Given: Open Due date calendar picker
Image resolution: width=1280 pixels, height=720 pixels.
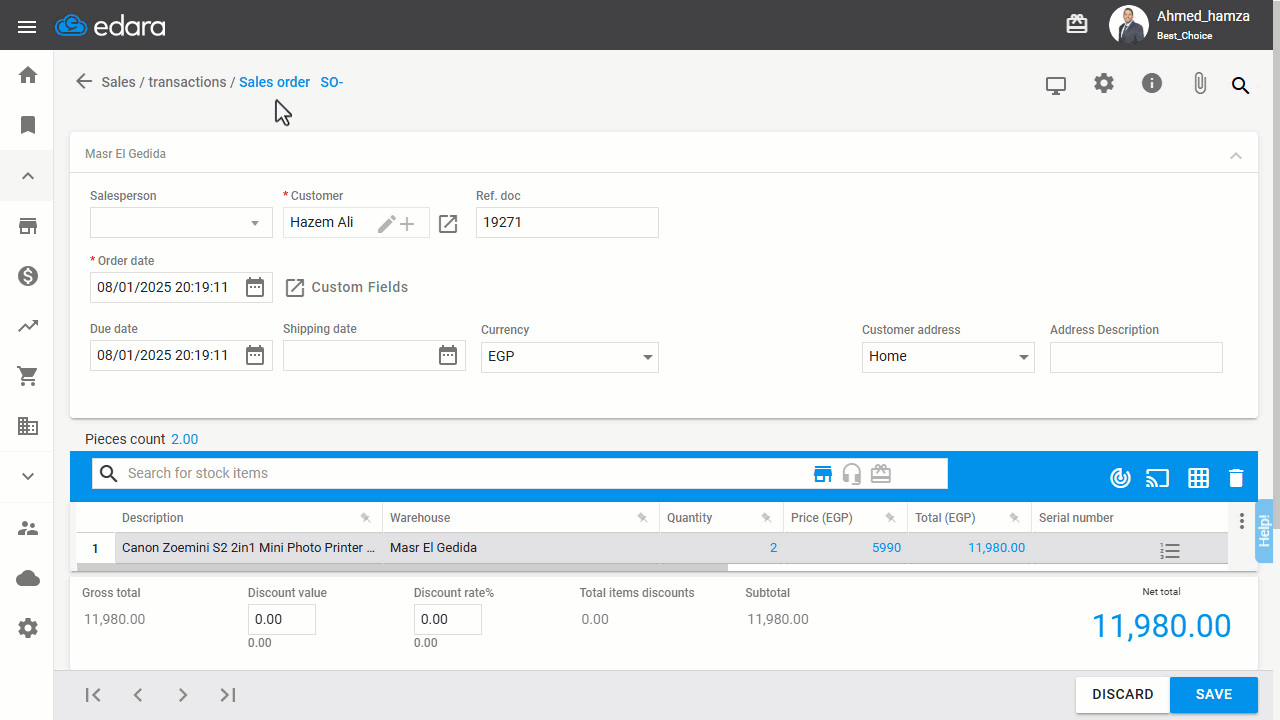Looking at the screenshot, I should pos(255,355).
